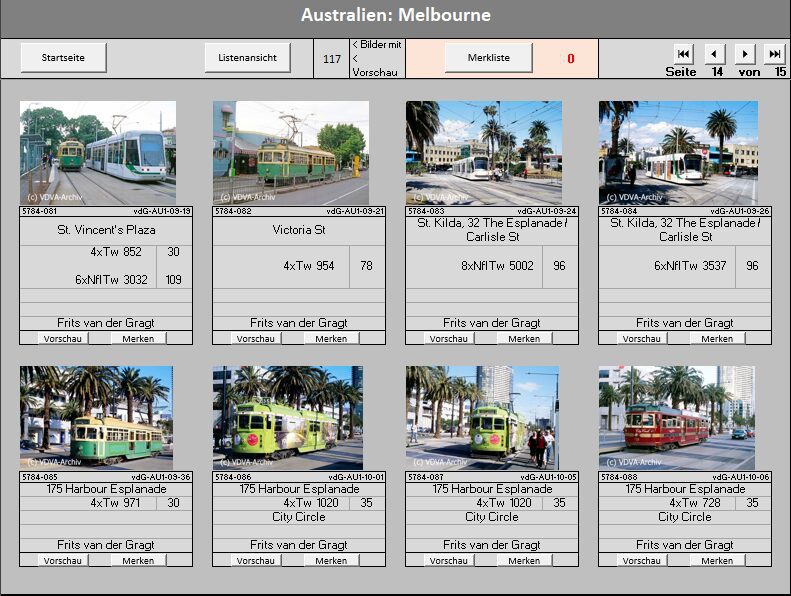Go to the first page
791x596 pixels.
pos(683,53)
